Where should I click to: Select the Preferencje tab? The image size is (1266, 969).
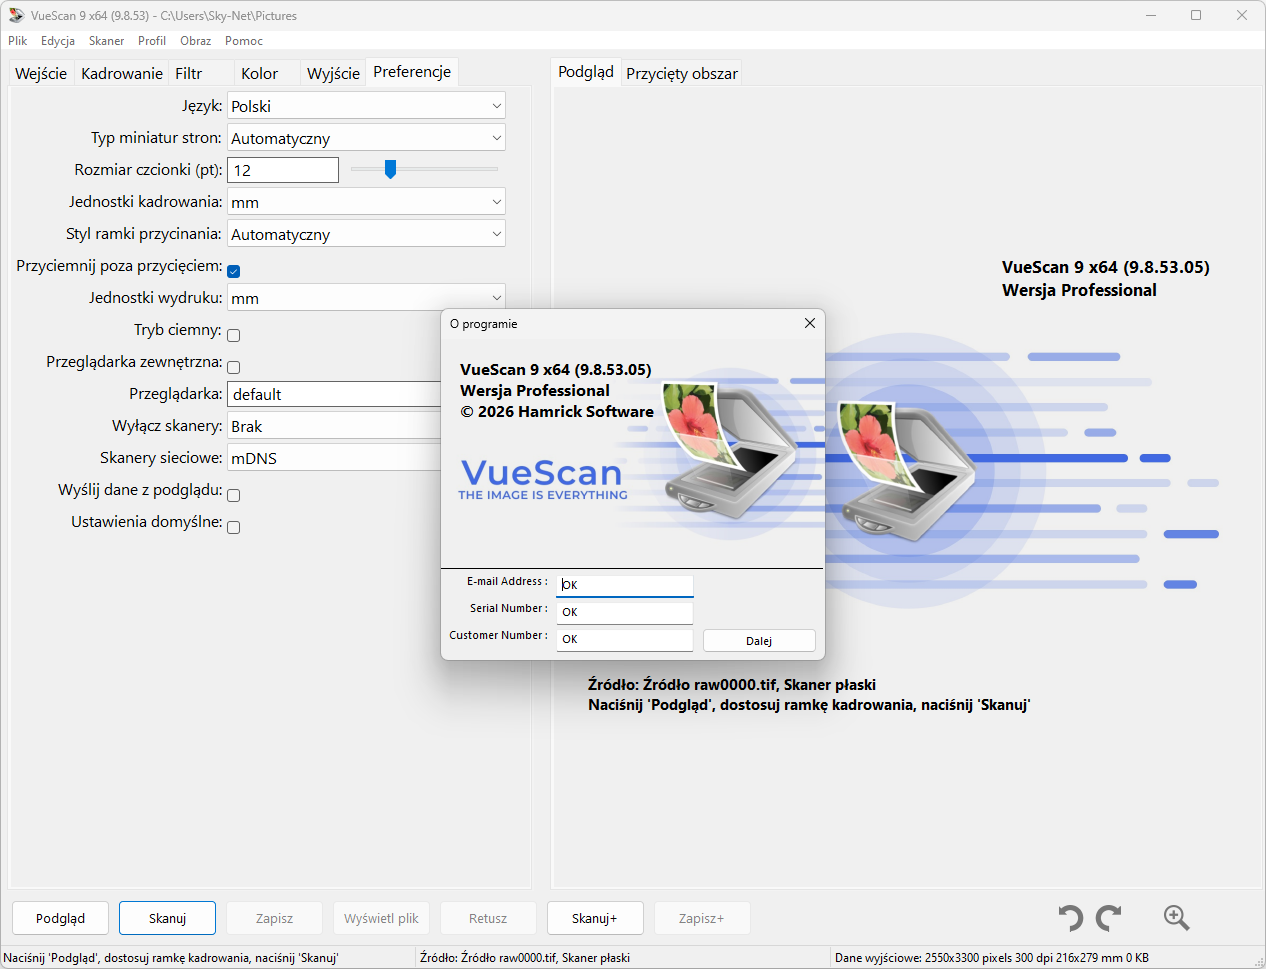click(x=412, y=72)
